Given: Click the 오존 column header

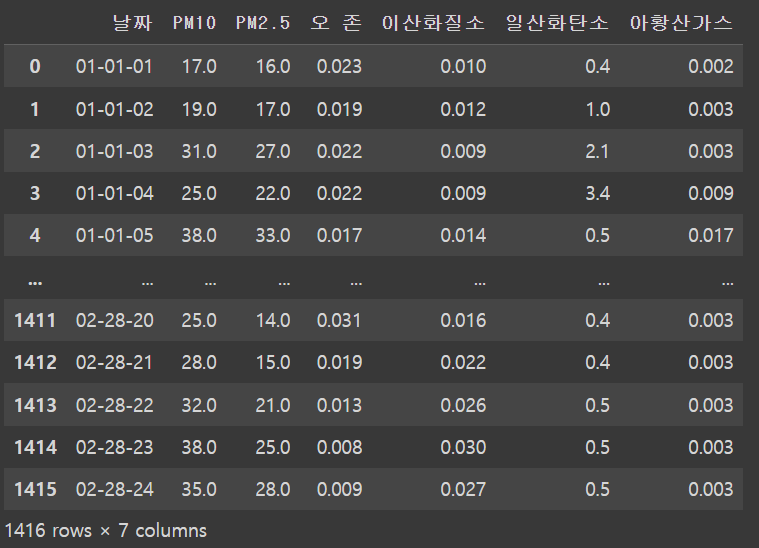Looking at the screenshot, I should point(336,23).
